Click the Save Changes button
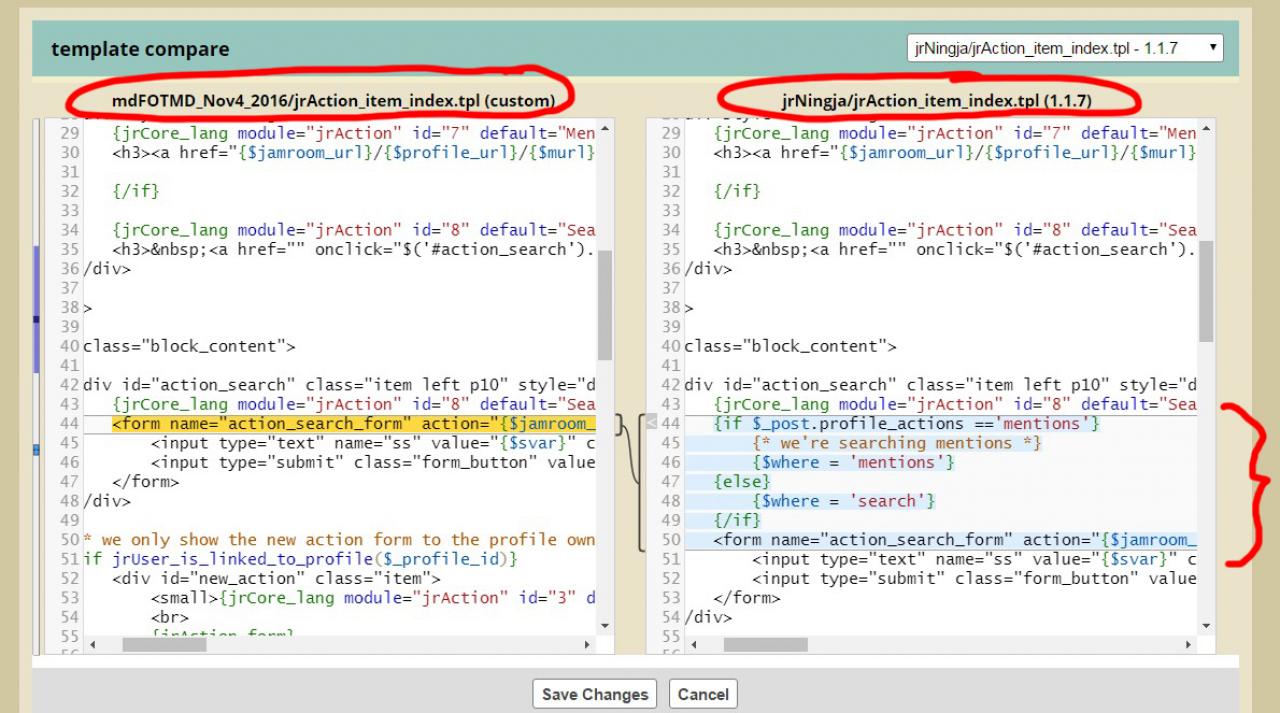This screenshot has width=1280, height=713. pyautogui.click(x=594, y=694)
